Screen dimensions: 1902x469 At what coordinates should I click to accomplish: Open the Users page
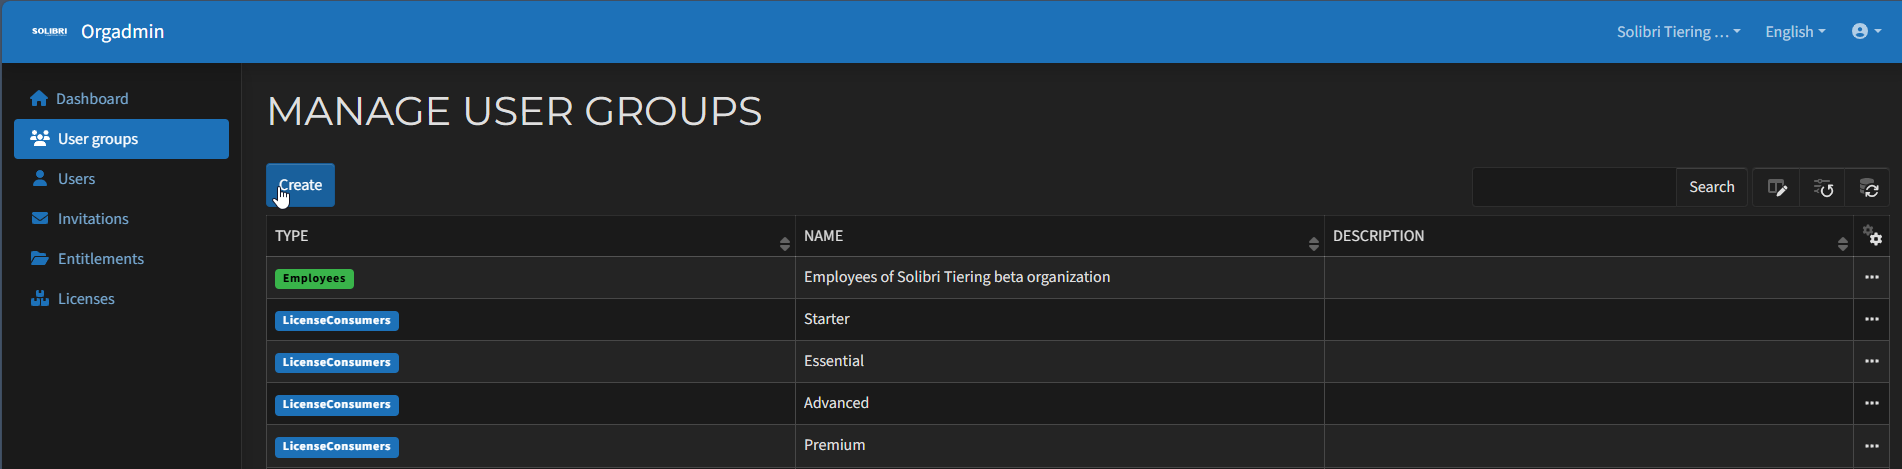pyautogui.click(x=121, y=179)
